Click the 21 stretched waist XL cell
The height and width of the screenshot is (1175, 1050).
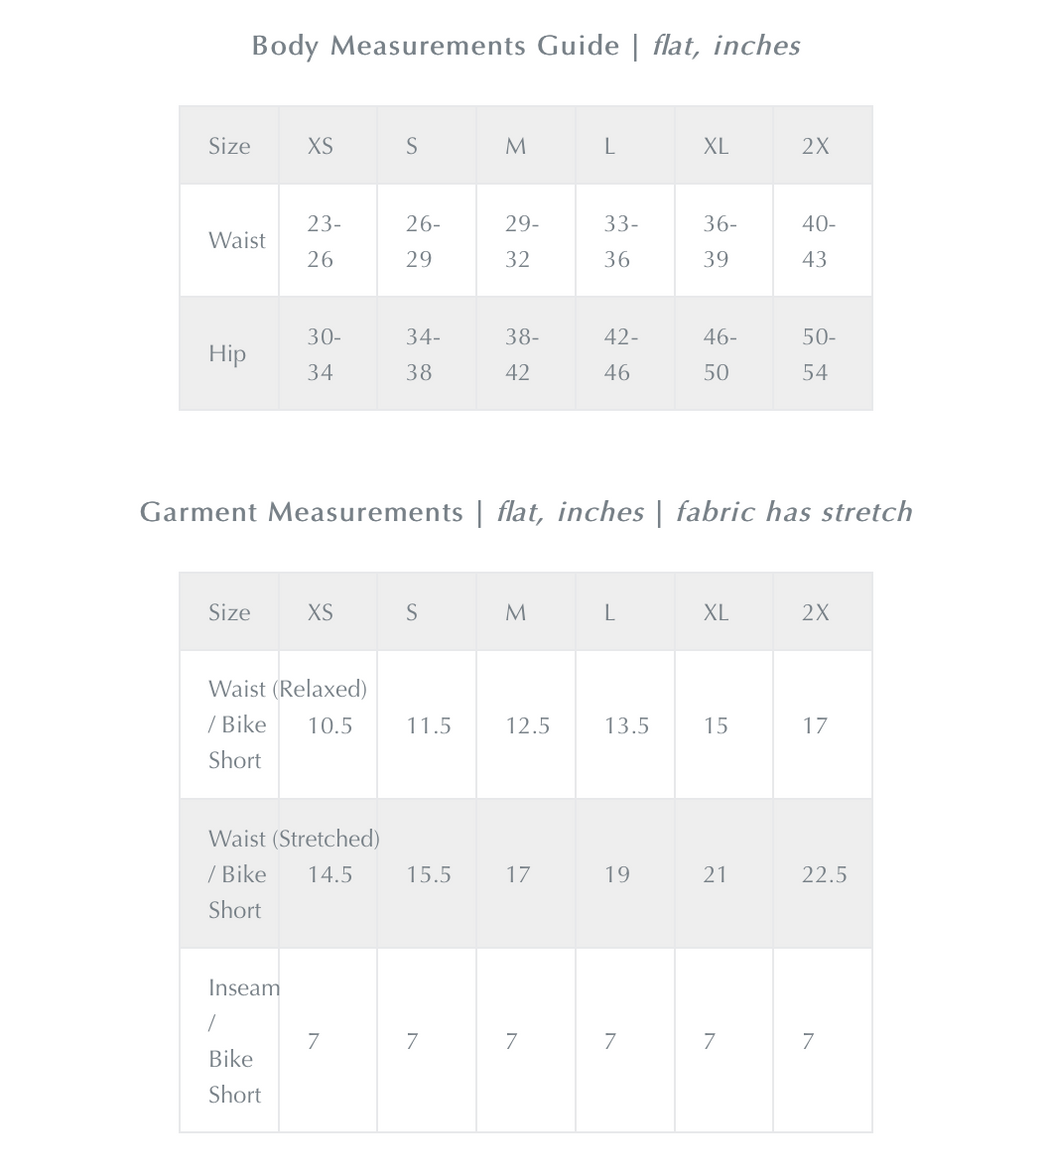[x=715, y=875]
